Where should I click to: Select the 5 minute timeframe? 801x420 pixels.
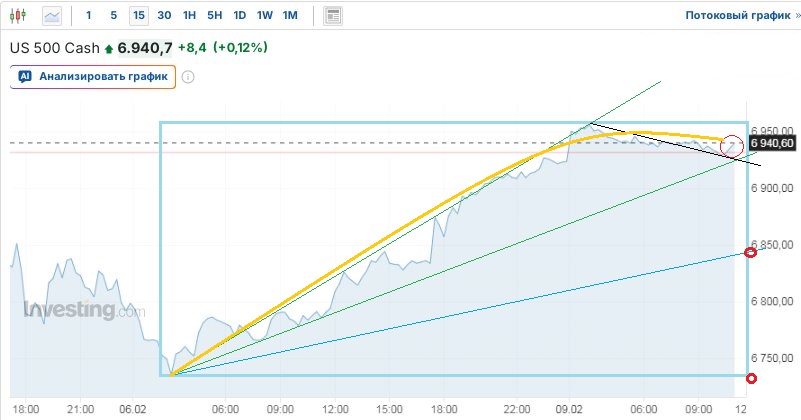[113, 16]
